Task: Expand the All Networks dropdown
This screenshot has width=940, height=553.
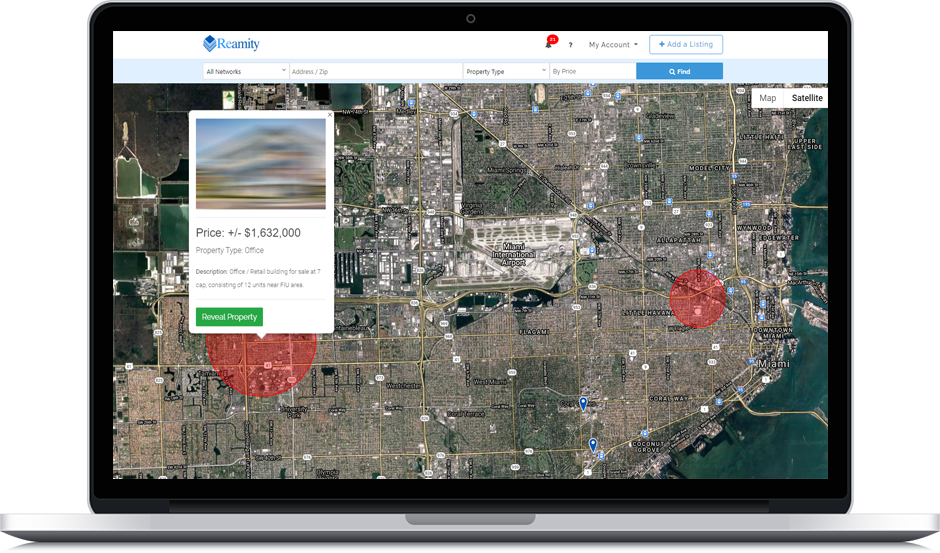Action: pyautogui.click(x=245, y=71)
